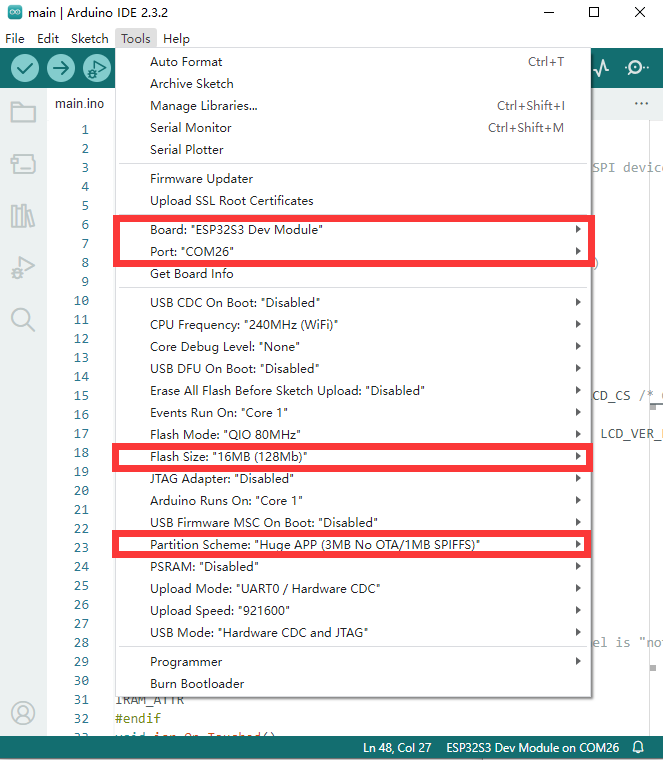Expand Events Run On "Core 1" submenu
Viewport: 663px width, 760px height.
(x=353, y=412)
